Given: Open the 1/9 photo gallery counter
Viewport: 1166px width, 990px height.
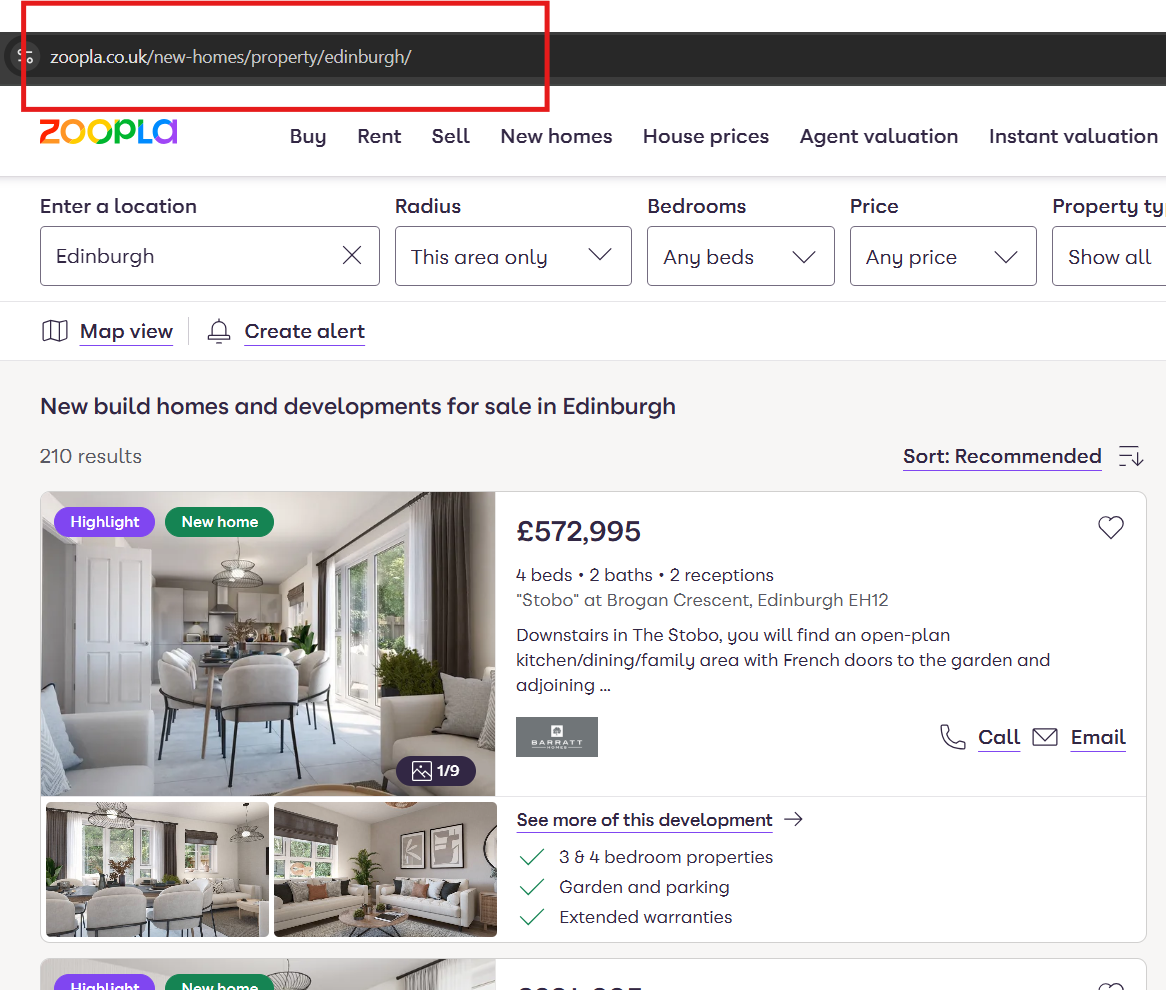Looking at the screenshot, I should pos(436,771).
